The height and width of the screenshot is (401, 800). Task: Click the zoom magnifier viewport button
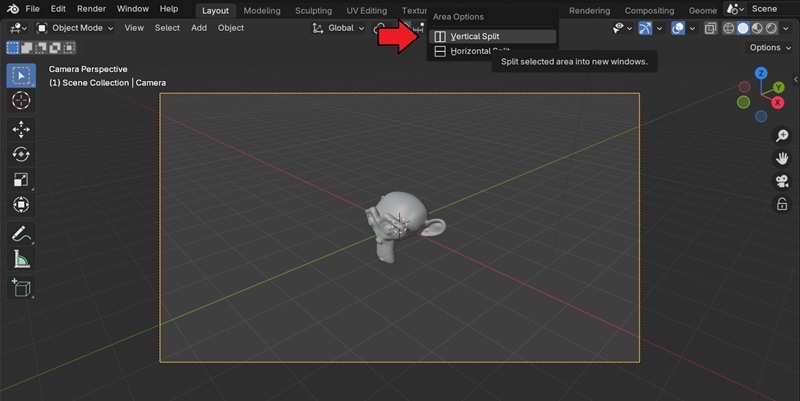click(x=782, y=135)
